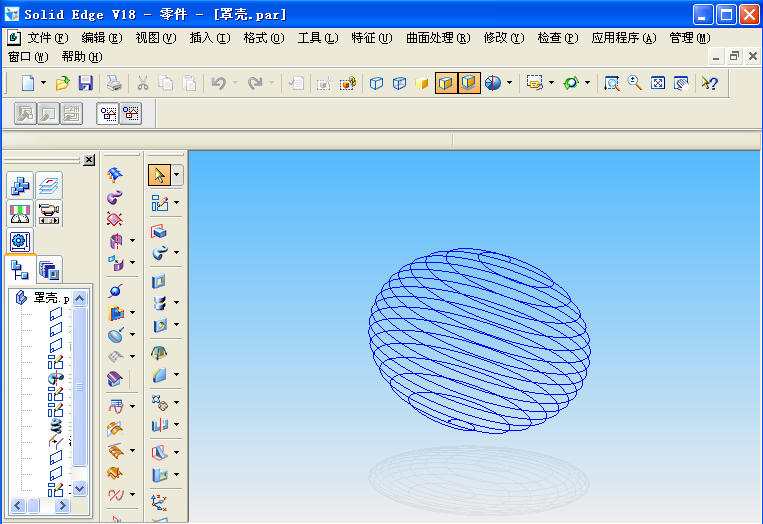Open the 窗口 (Window) menu
The width and height of the screenshot is (763, 524).
tap(28, 57)
